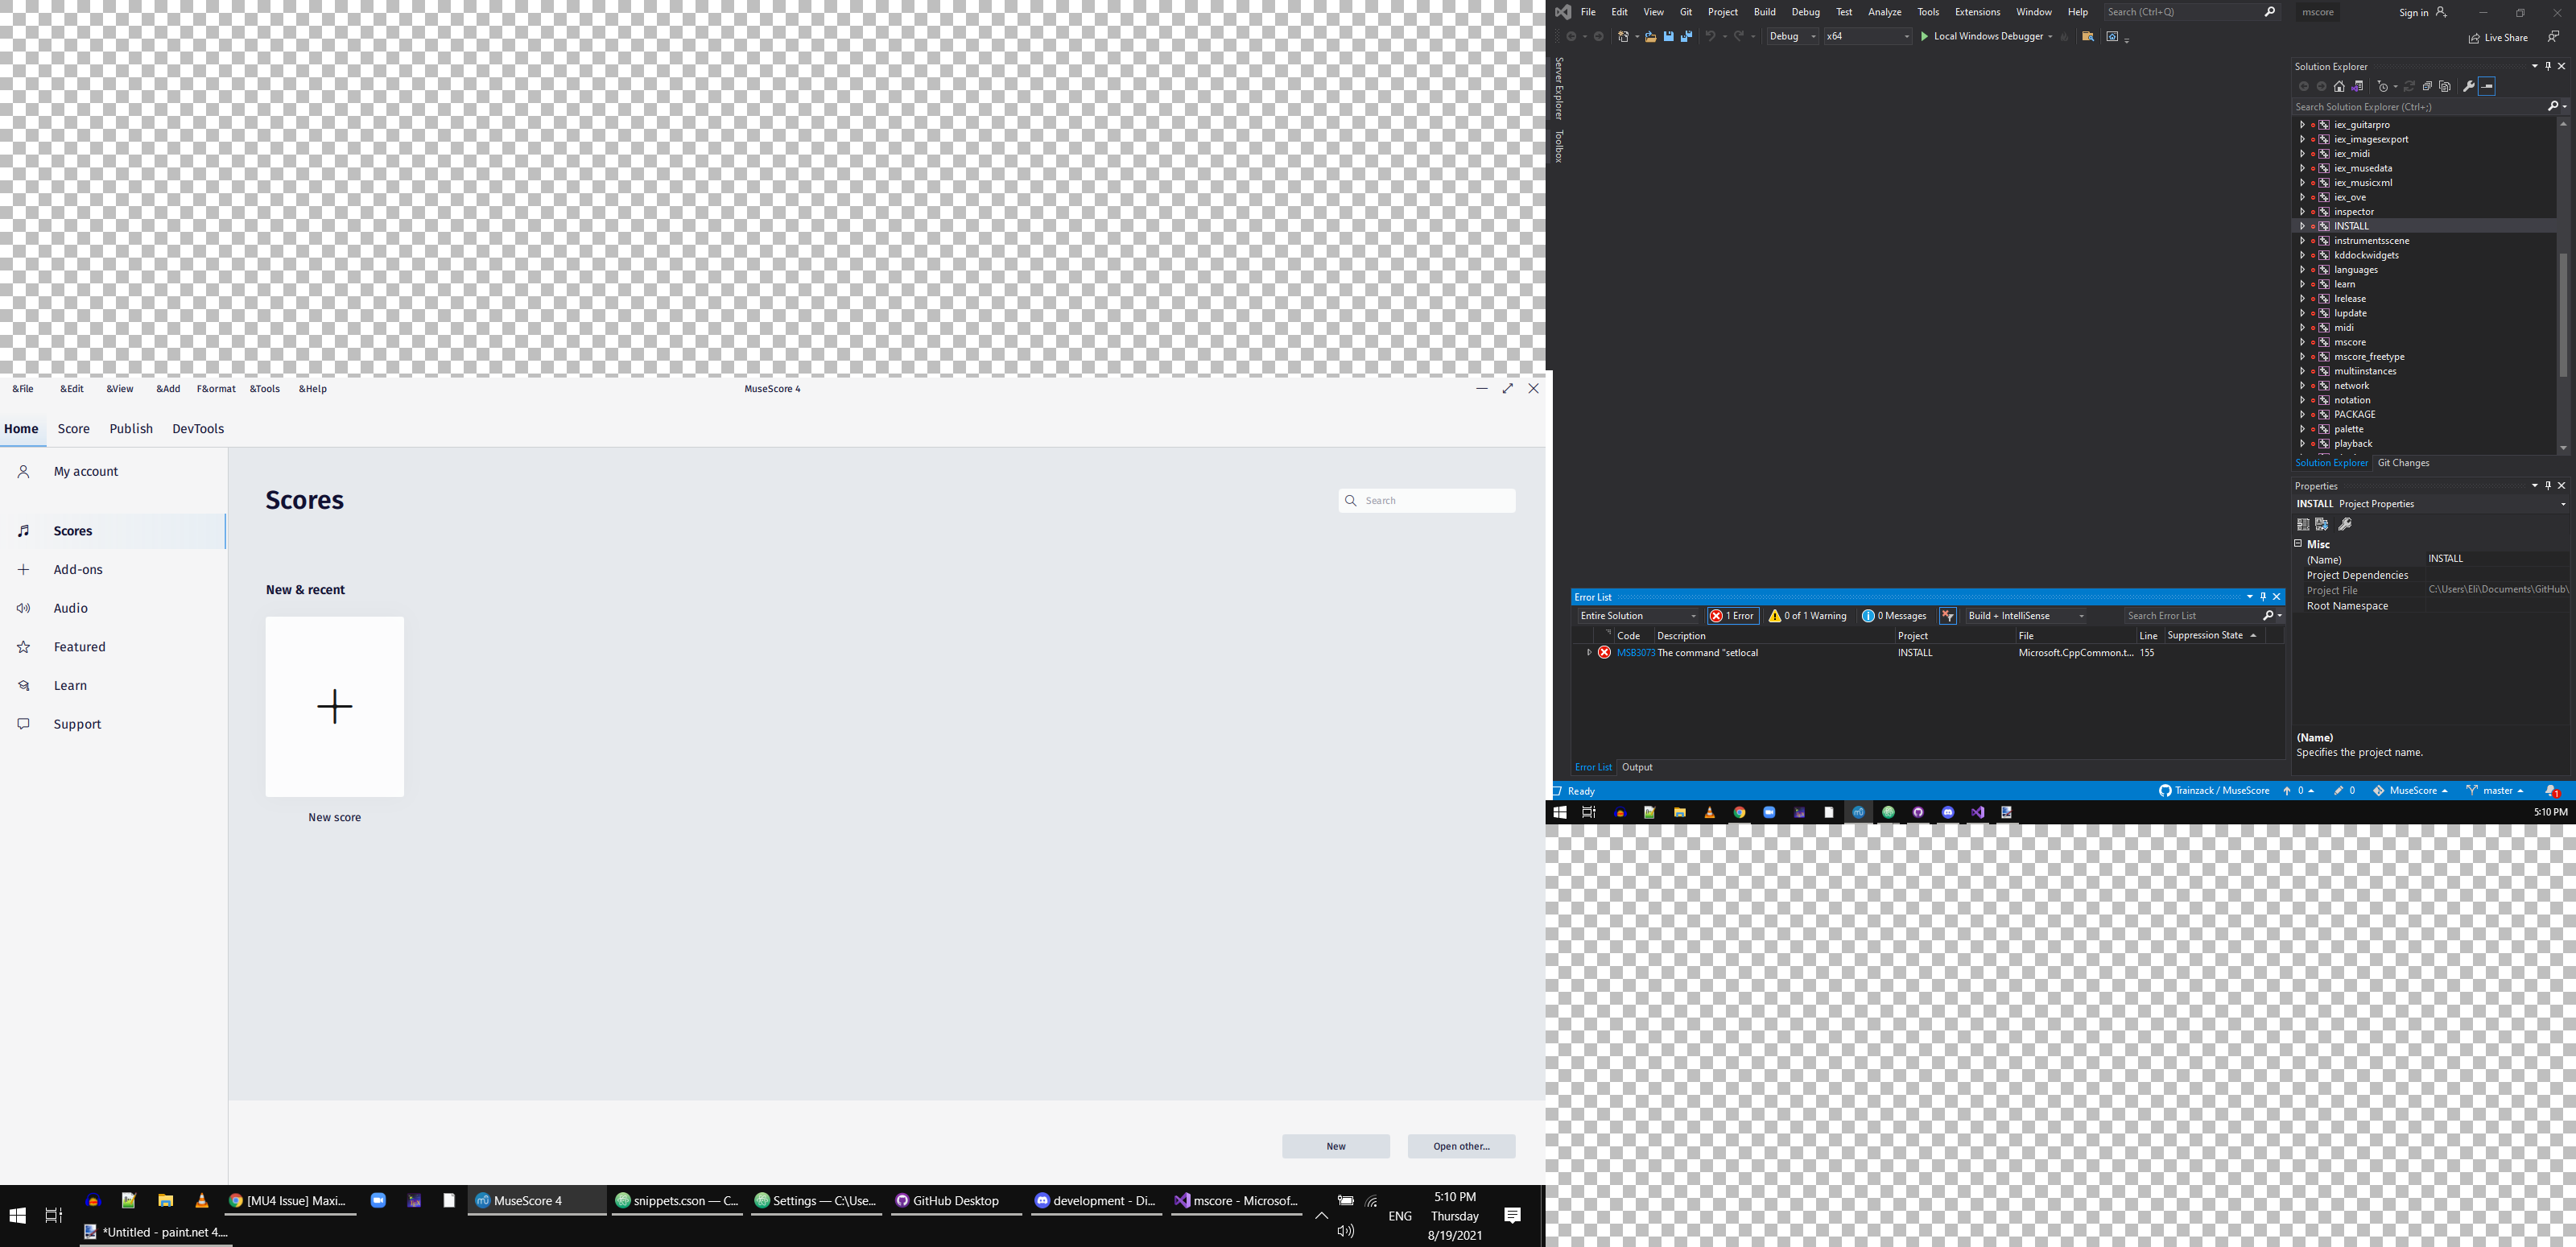
Task: Click the Refresh icon in Solution Explorer toolbar
Action: (x=2410, y=86)
